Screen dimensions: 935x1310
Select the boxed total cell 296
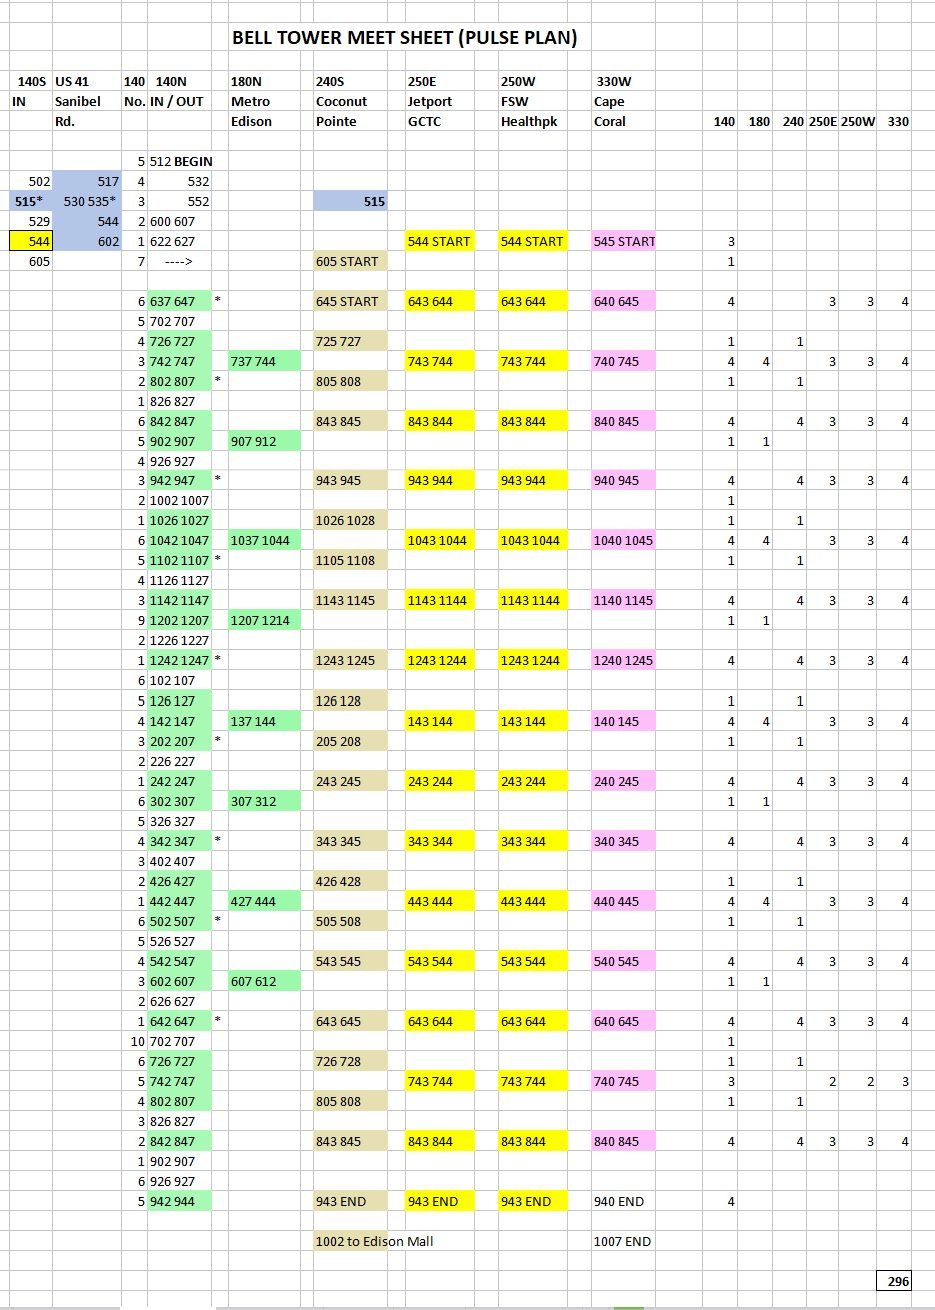[x=893, y=1280]
